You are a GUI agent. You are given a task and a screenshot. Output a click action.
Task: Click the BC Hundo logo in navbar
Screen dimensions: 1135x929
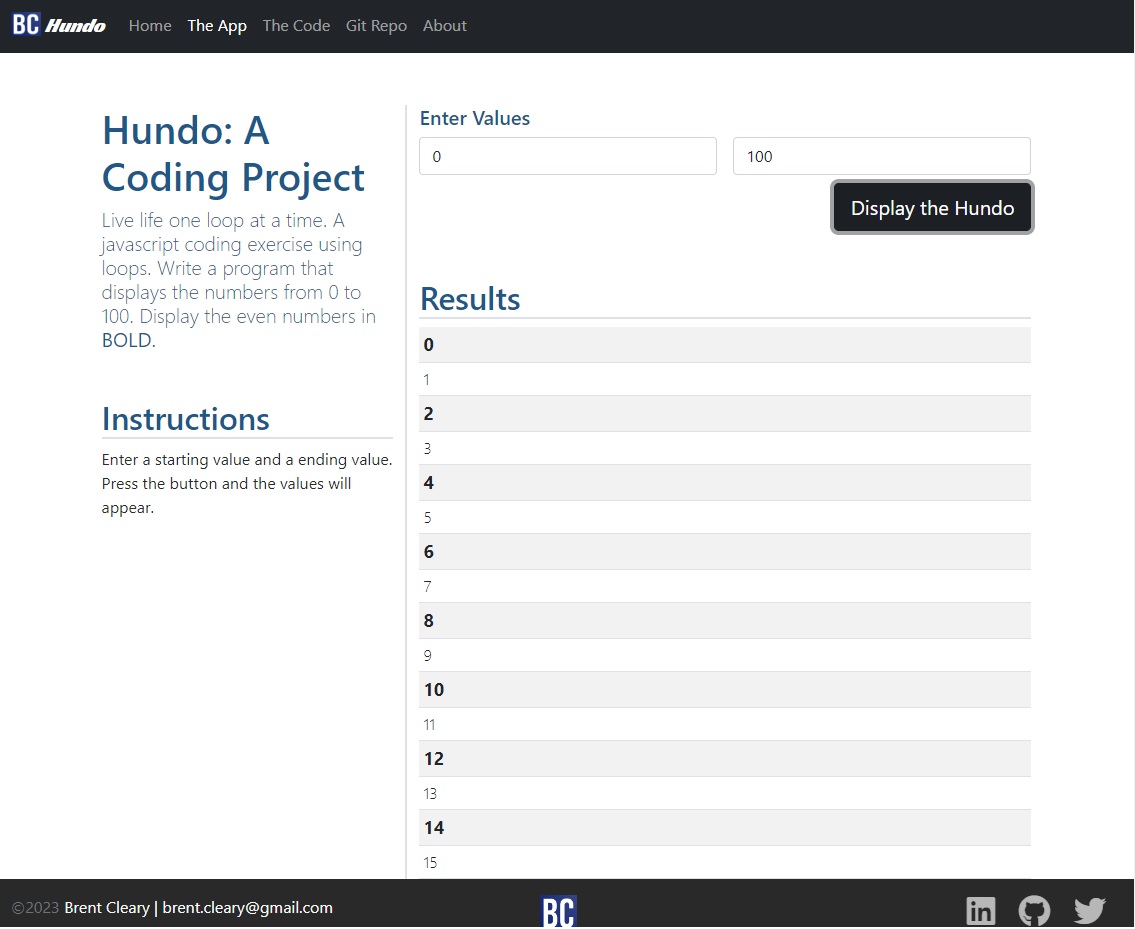coord(59,25)
